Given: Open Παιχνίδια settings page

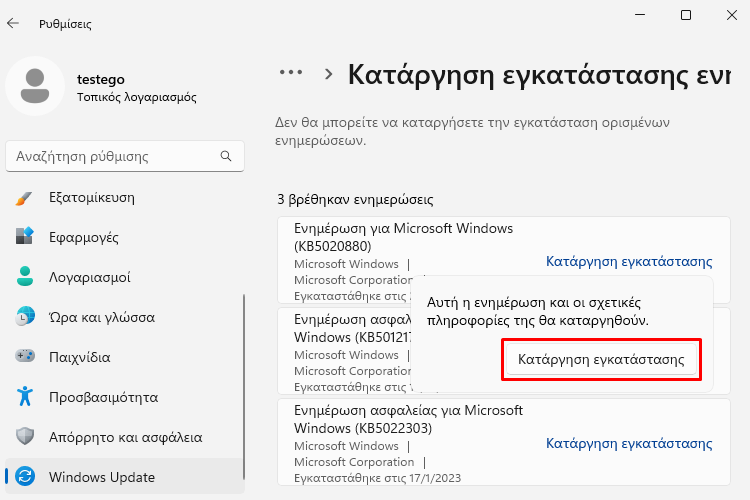Looking at the screenshot, I should [x=125, y=357].
